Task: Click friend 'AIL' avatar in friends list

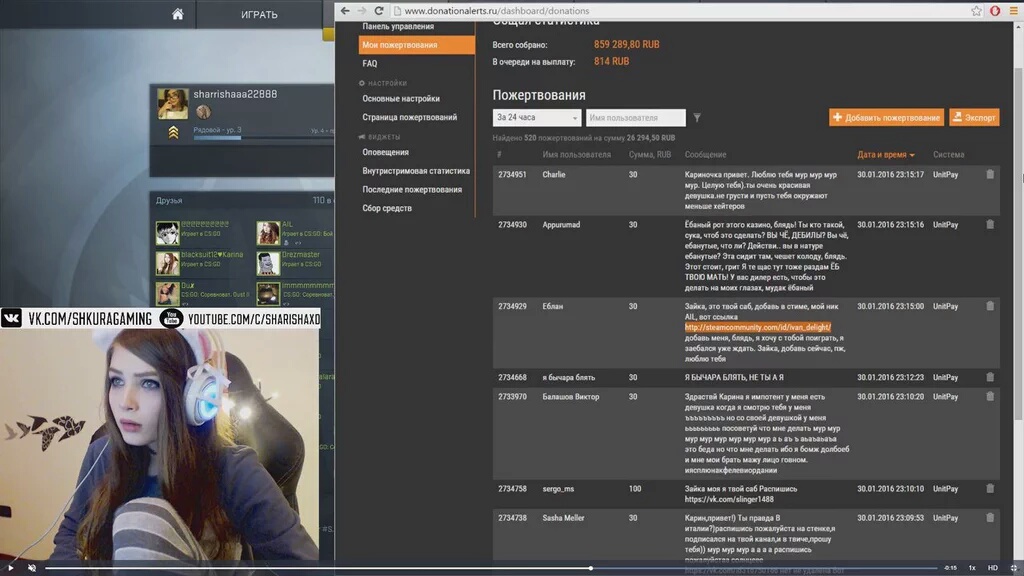Action: pyautogui.click(x=268, y=232)
